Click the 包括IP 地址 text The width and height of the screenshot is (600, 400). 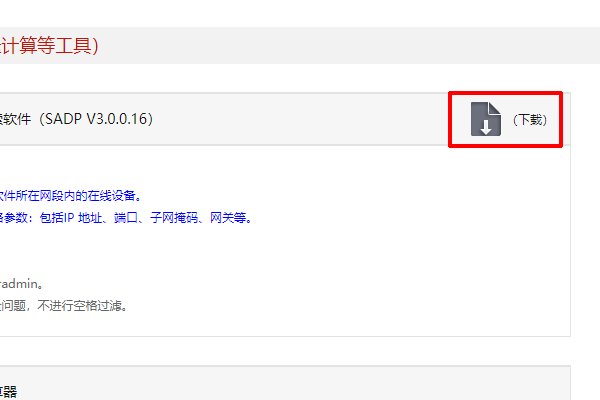(x=71, y=218)
